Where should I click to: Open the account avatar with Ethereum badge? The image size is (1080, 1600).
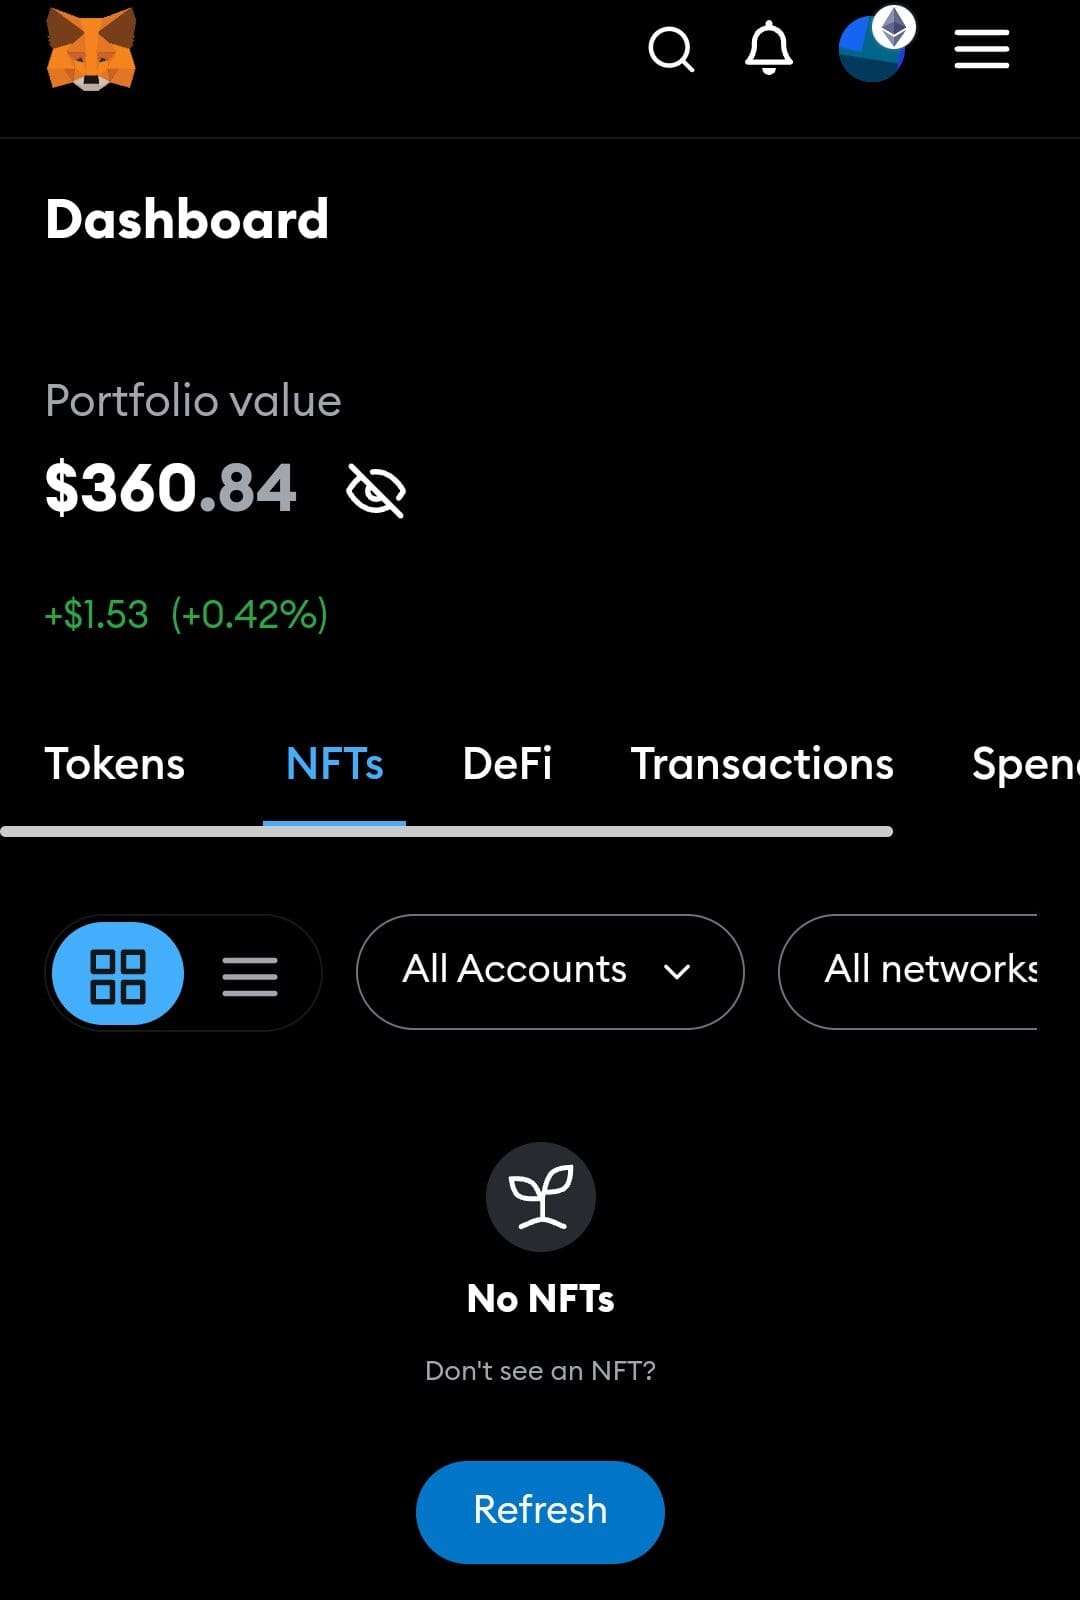874,47
